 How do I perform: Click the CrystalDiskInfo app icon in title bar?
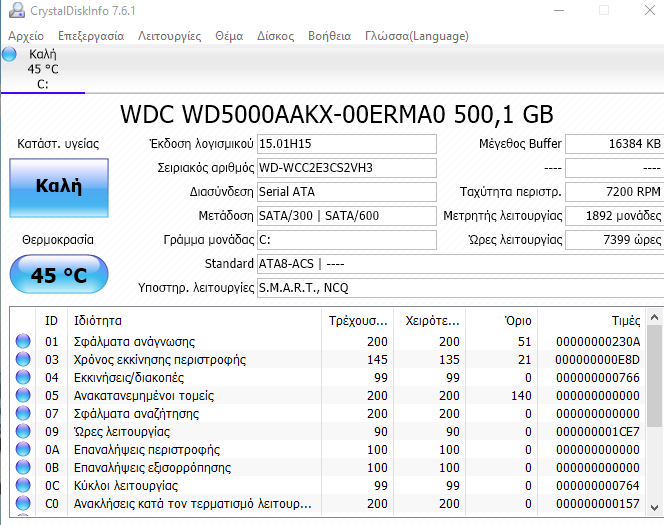coord(17,11)
